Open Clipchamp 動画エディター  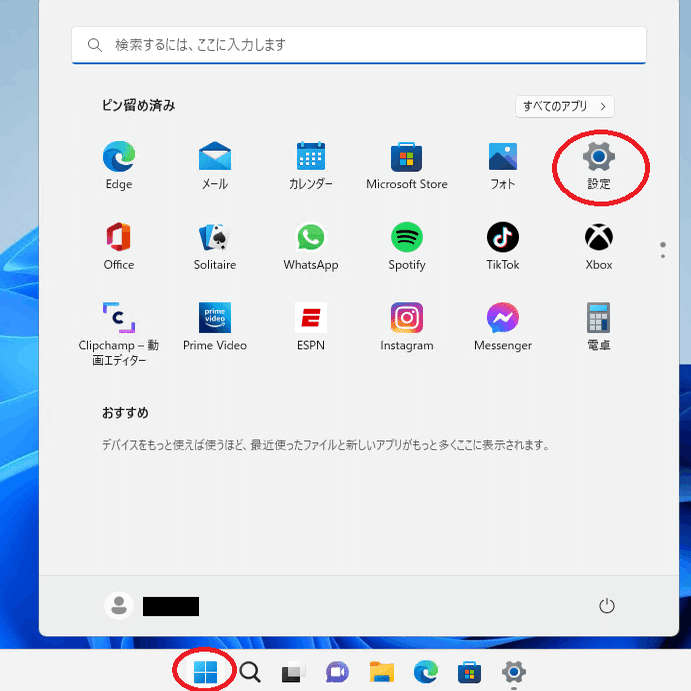click(119, 334)
